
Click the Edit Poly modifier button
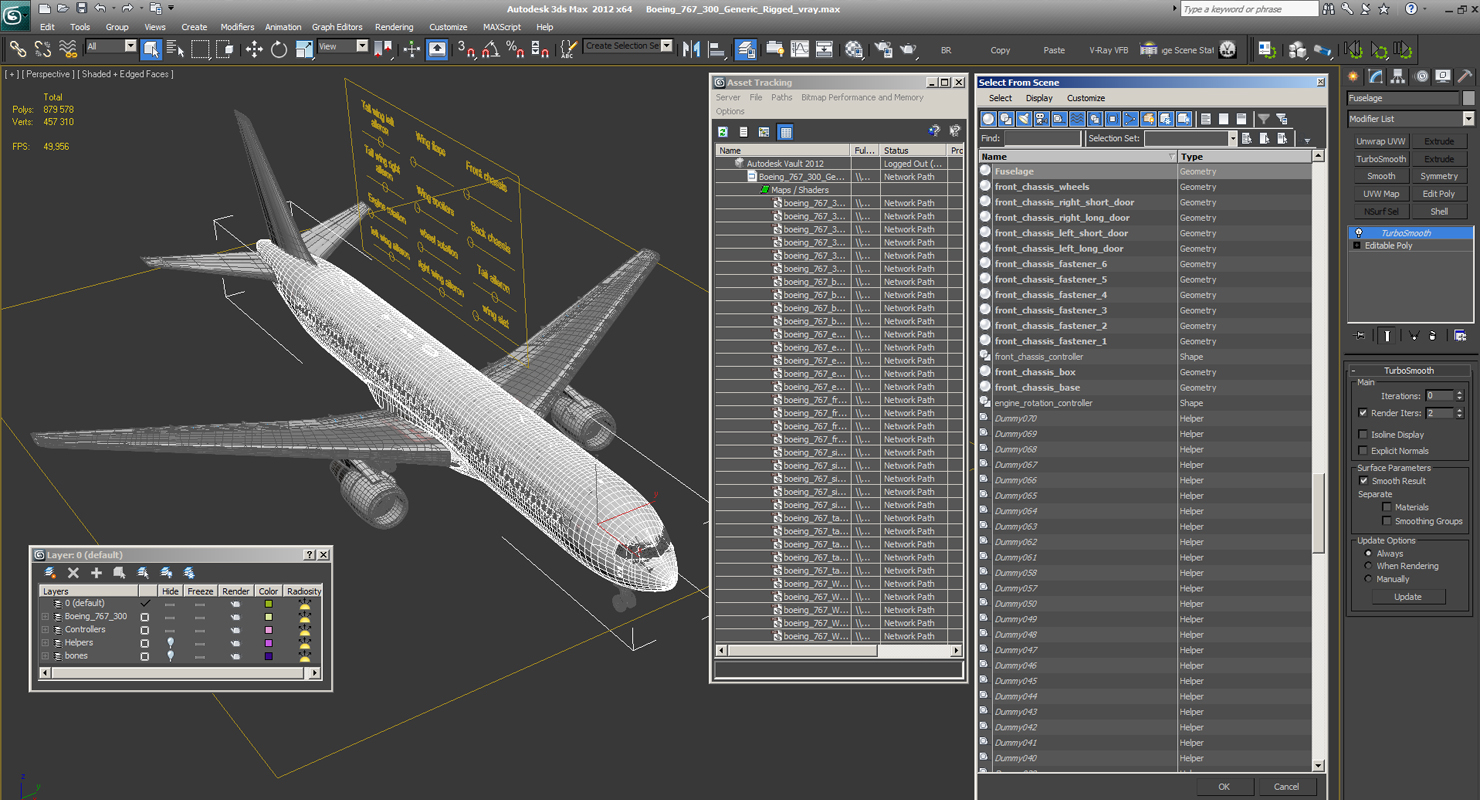tap(1439, 194)
